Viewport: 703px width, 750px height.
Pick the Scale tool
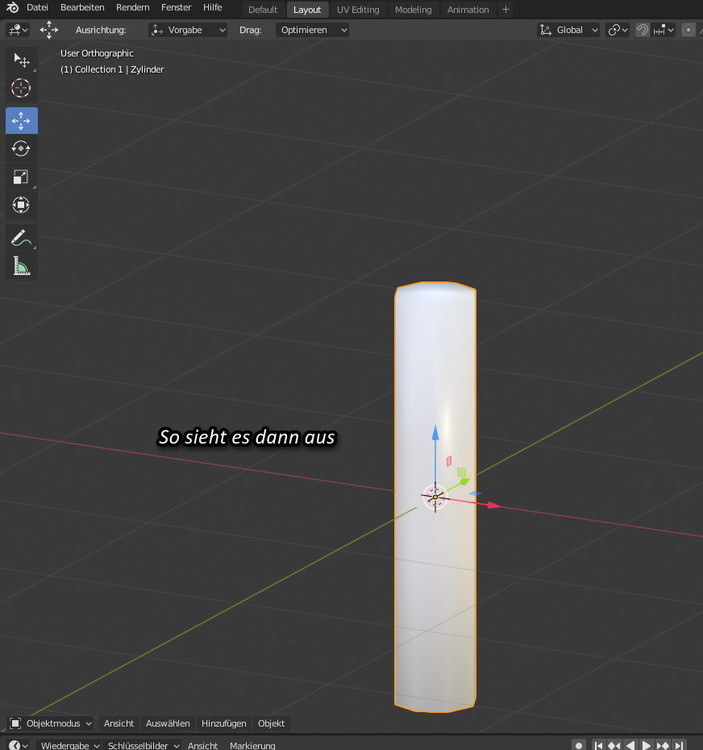(21, 177)
